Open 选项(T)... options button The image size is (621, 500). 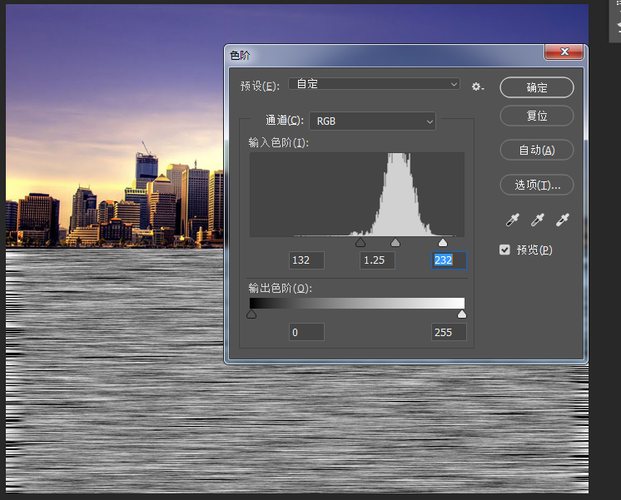[x=536, y=185]
